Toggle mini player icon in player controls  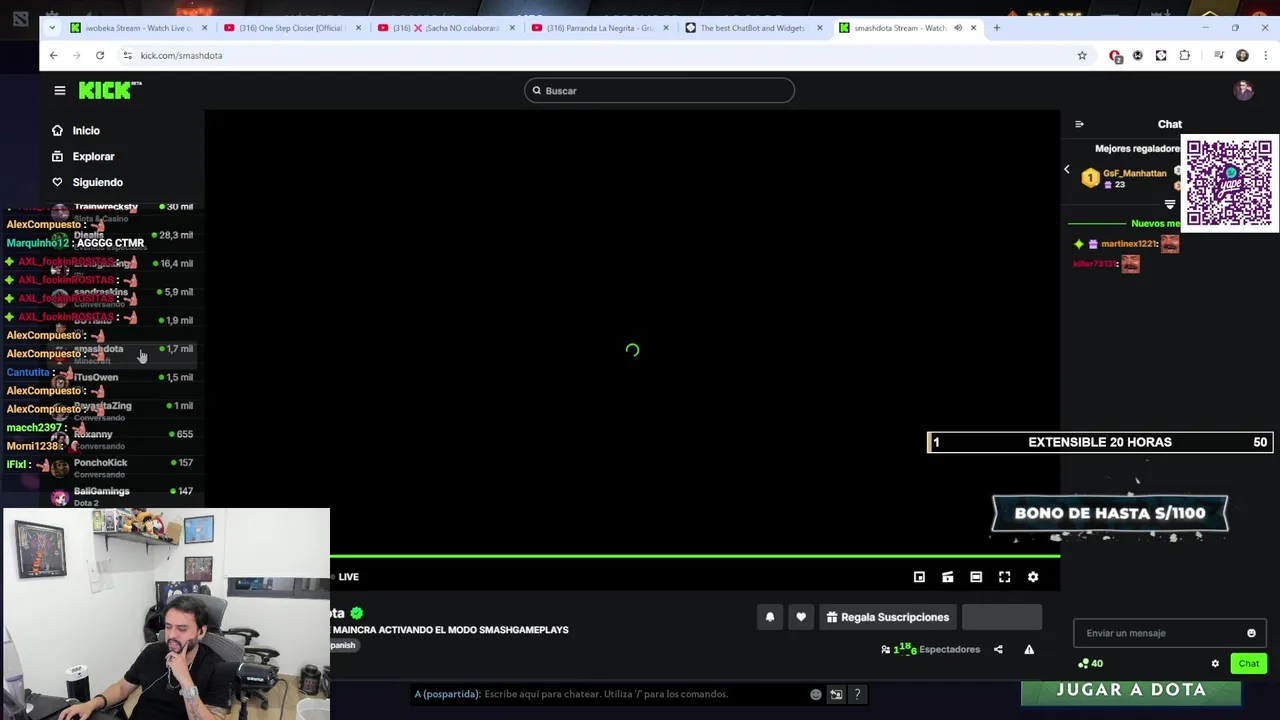tap(919, 577)
